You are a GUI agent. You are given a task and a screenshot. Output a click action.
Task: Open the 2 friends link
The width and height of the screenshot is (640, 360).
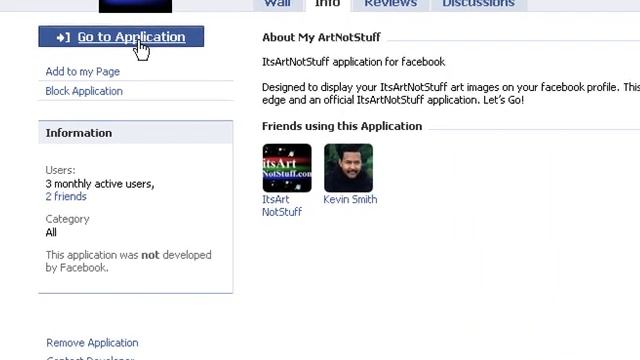66,196
